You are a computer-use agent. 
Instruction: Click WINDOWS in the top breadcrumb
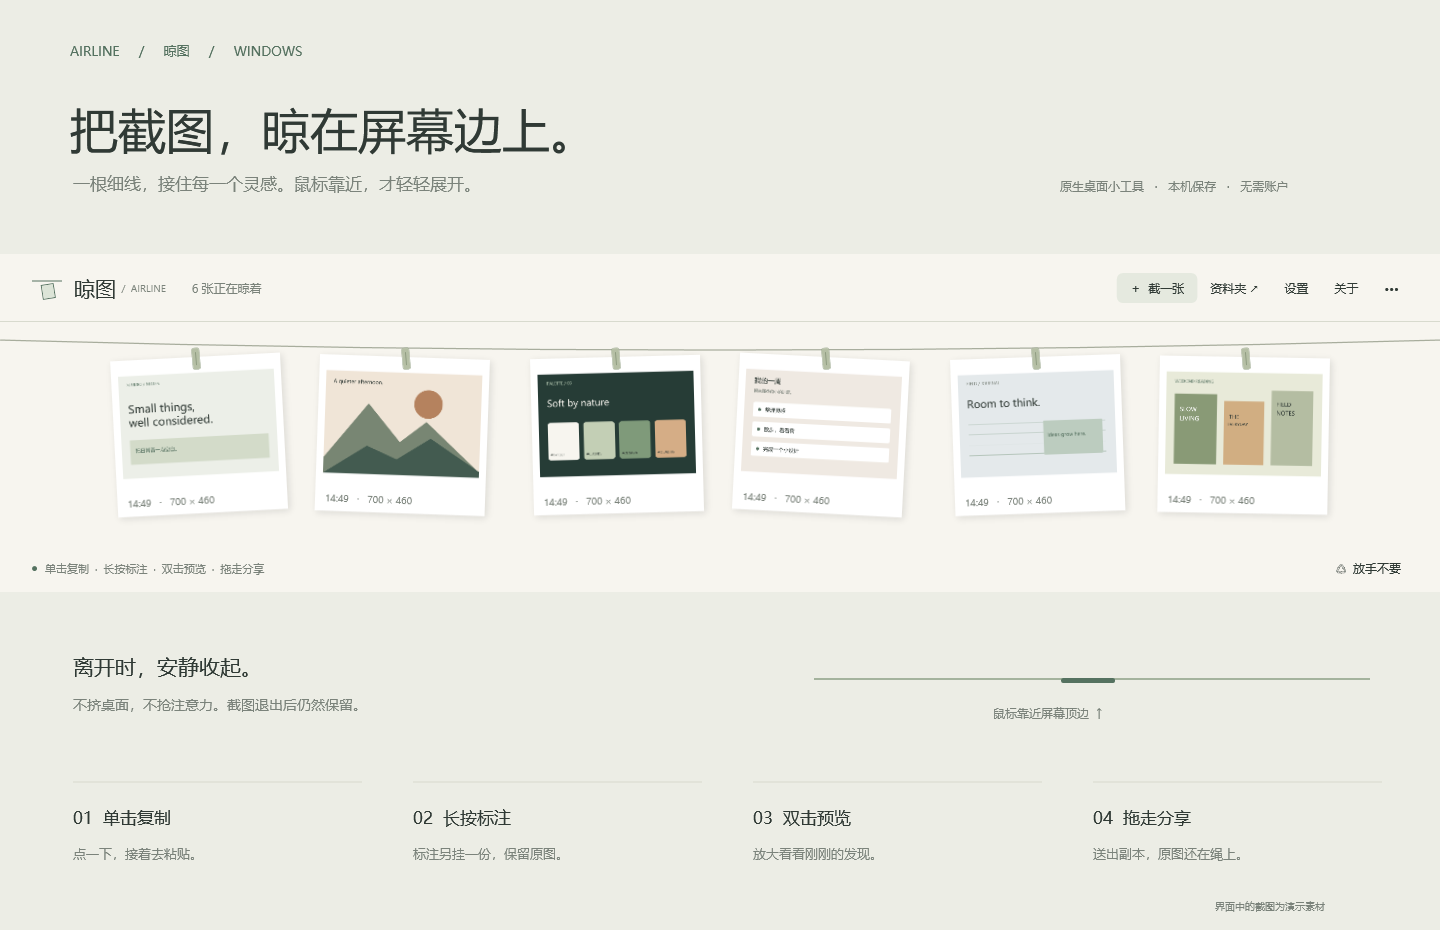pyautogui.click(x=268, y=51)
